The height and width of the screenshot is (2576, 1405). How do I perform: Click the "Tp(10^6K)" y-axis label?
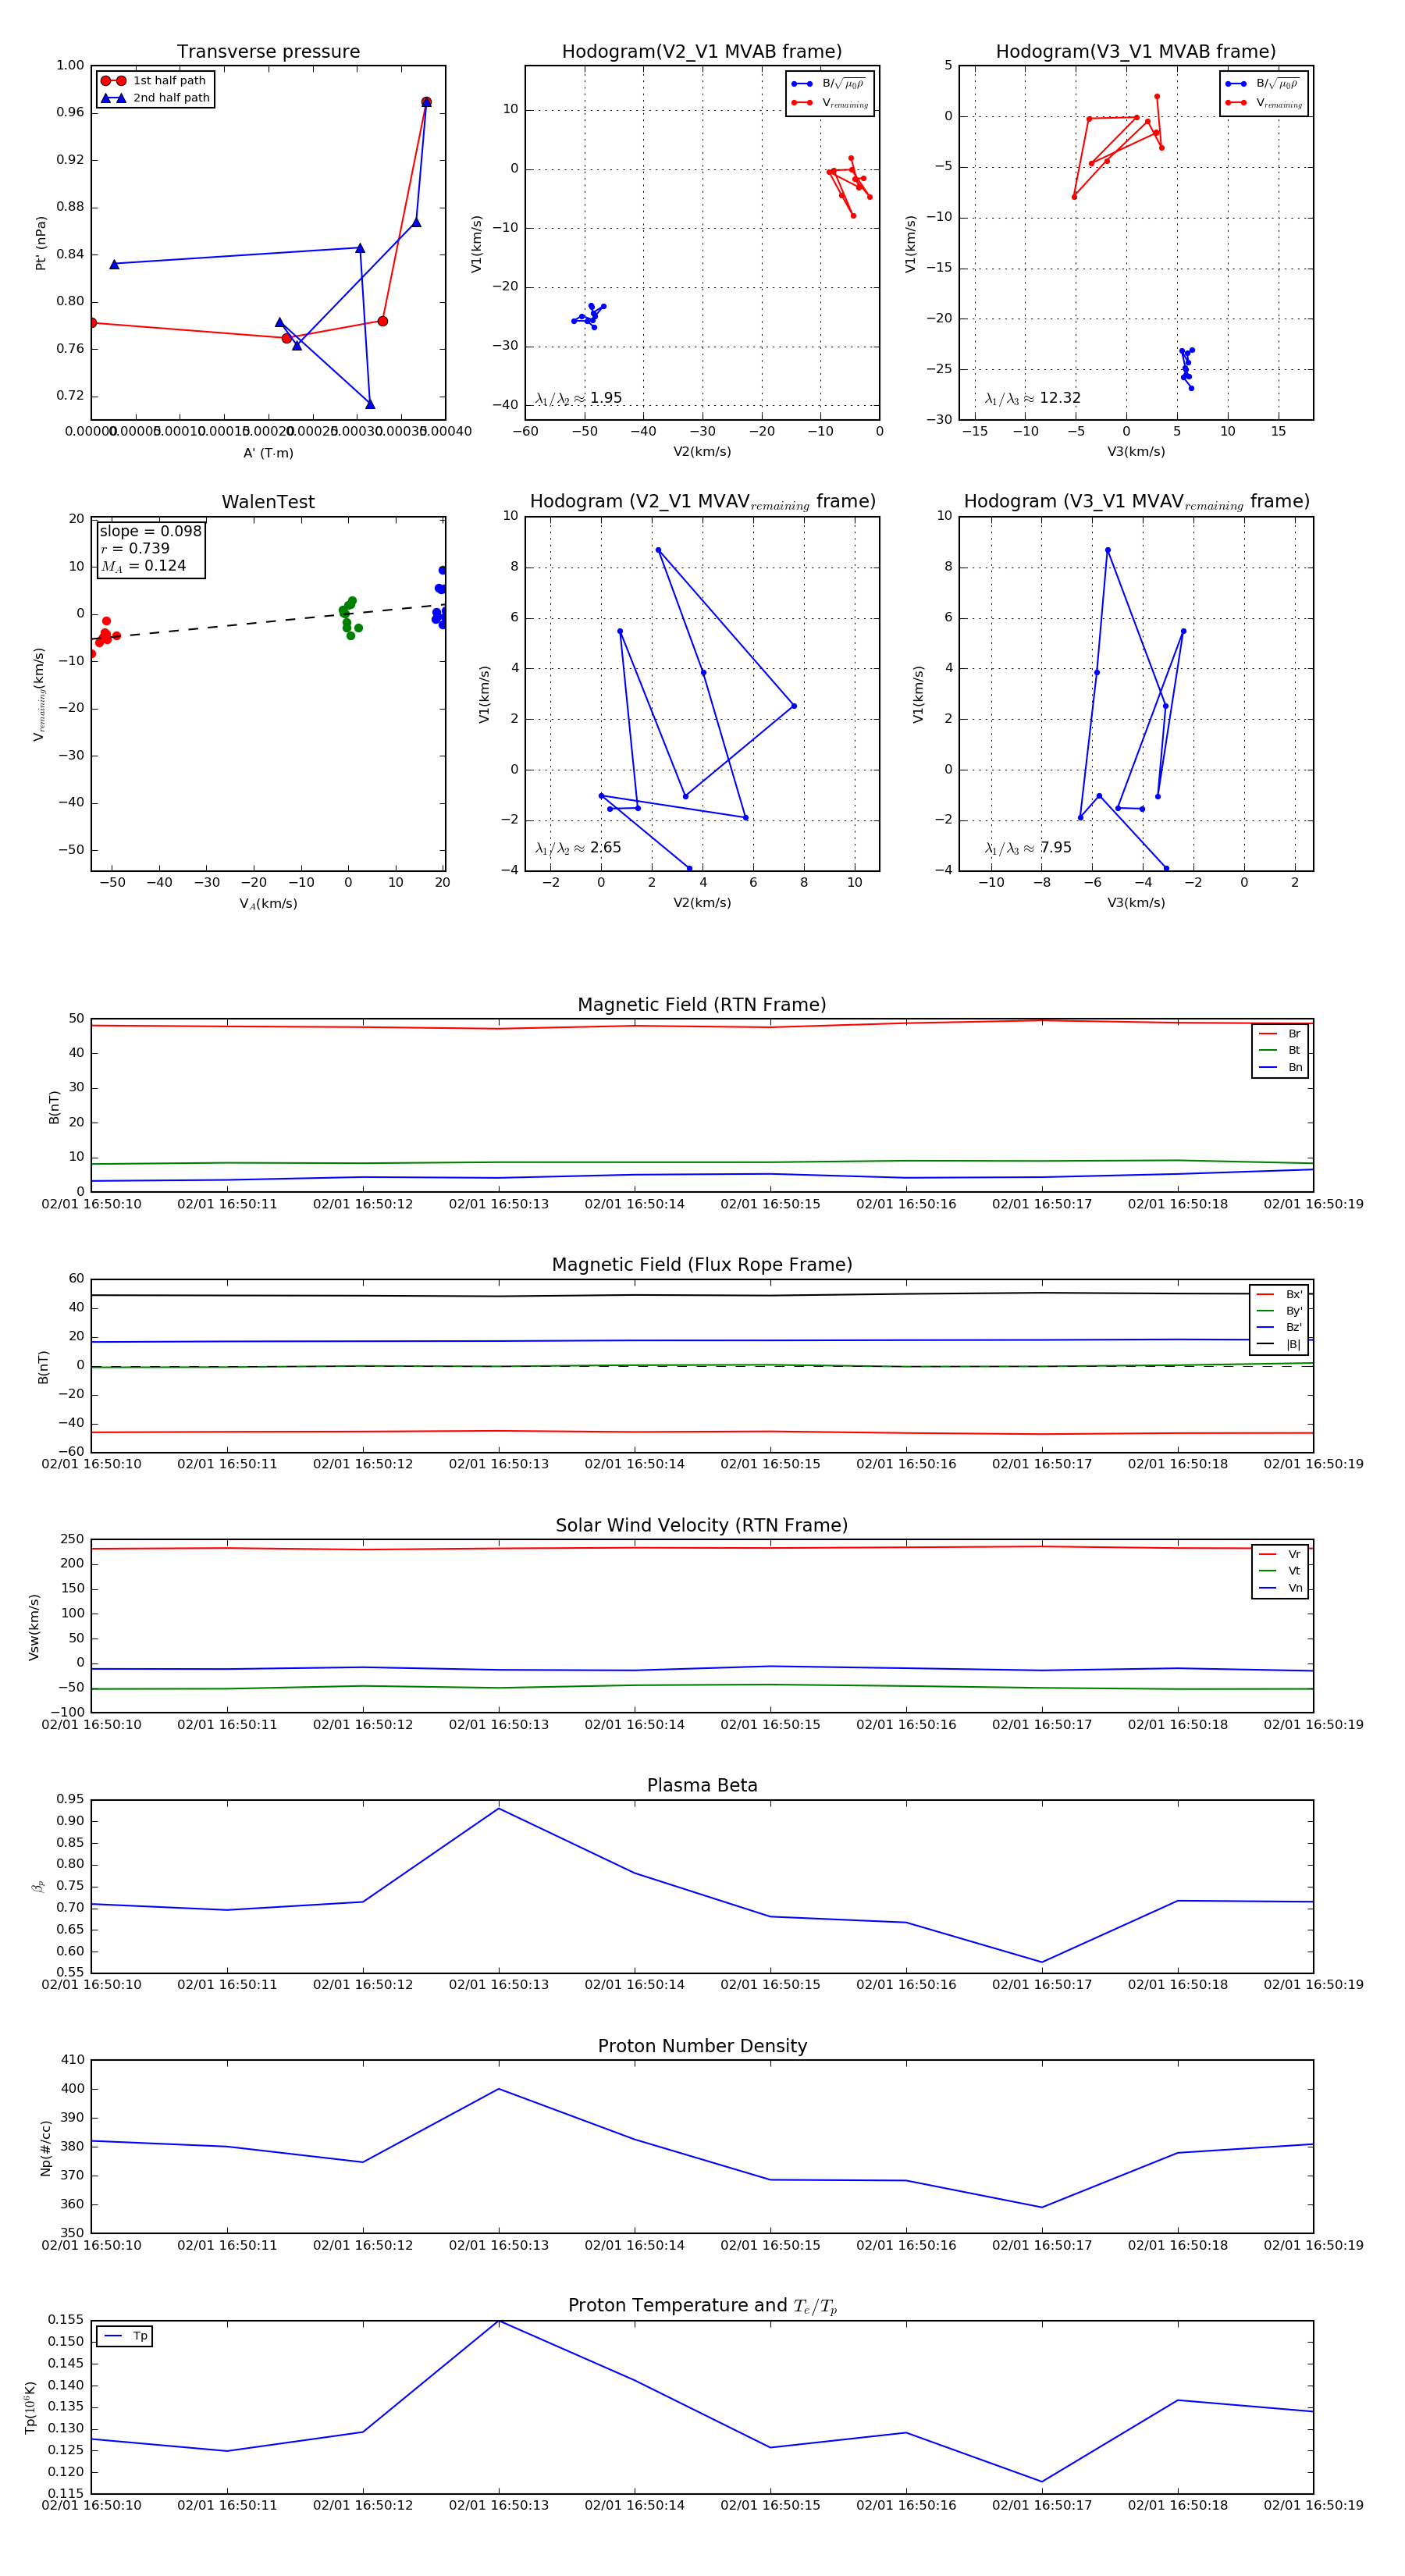(x=30, y=2408)
